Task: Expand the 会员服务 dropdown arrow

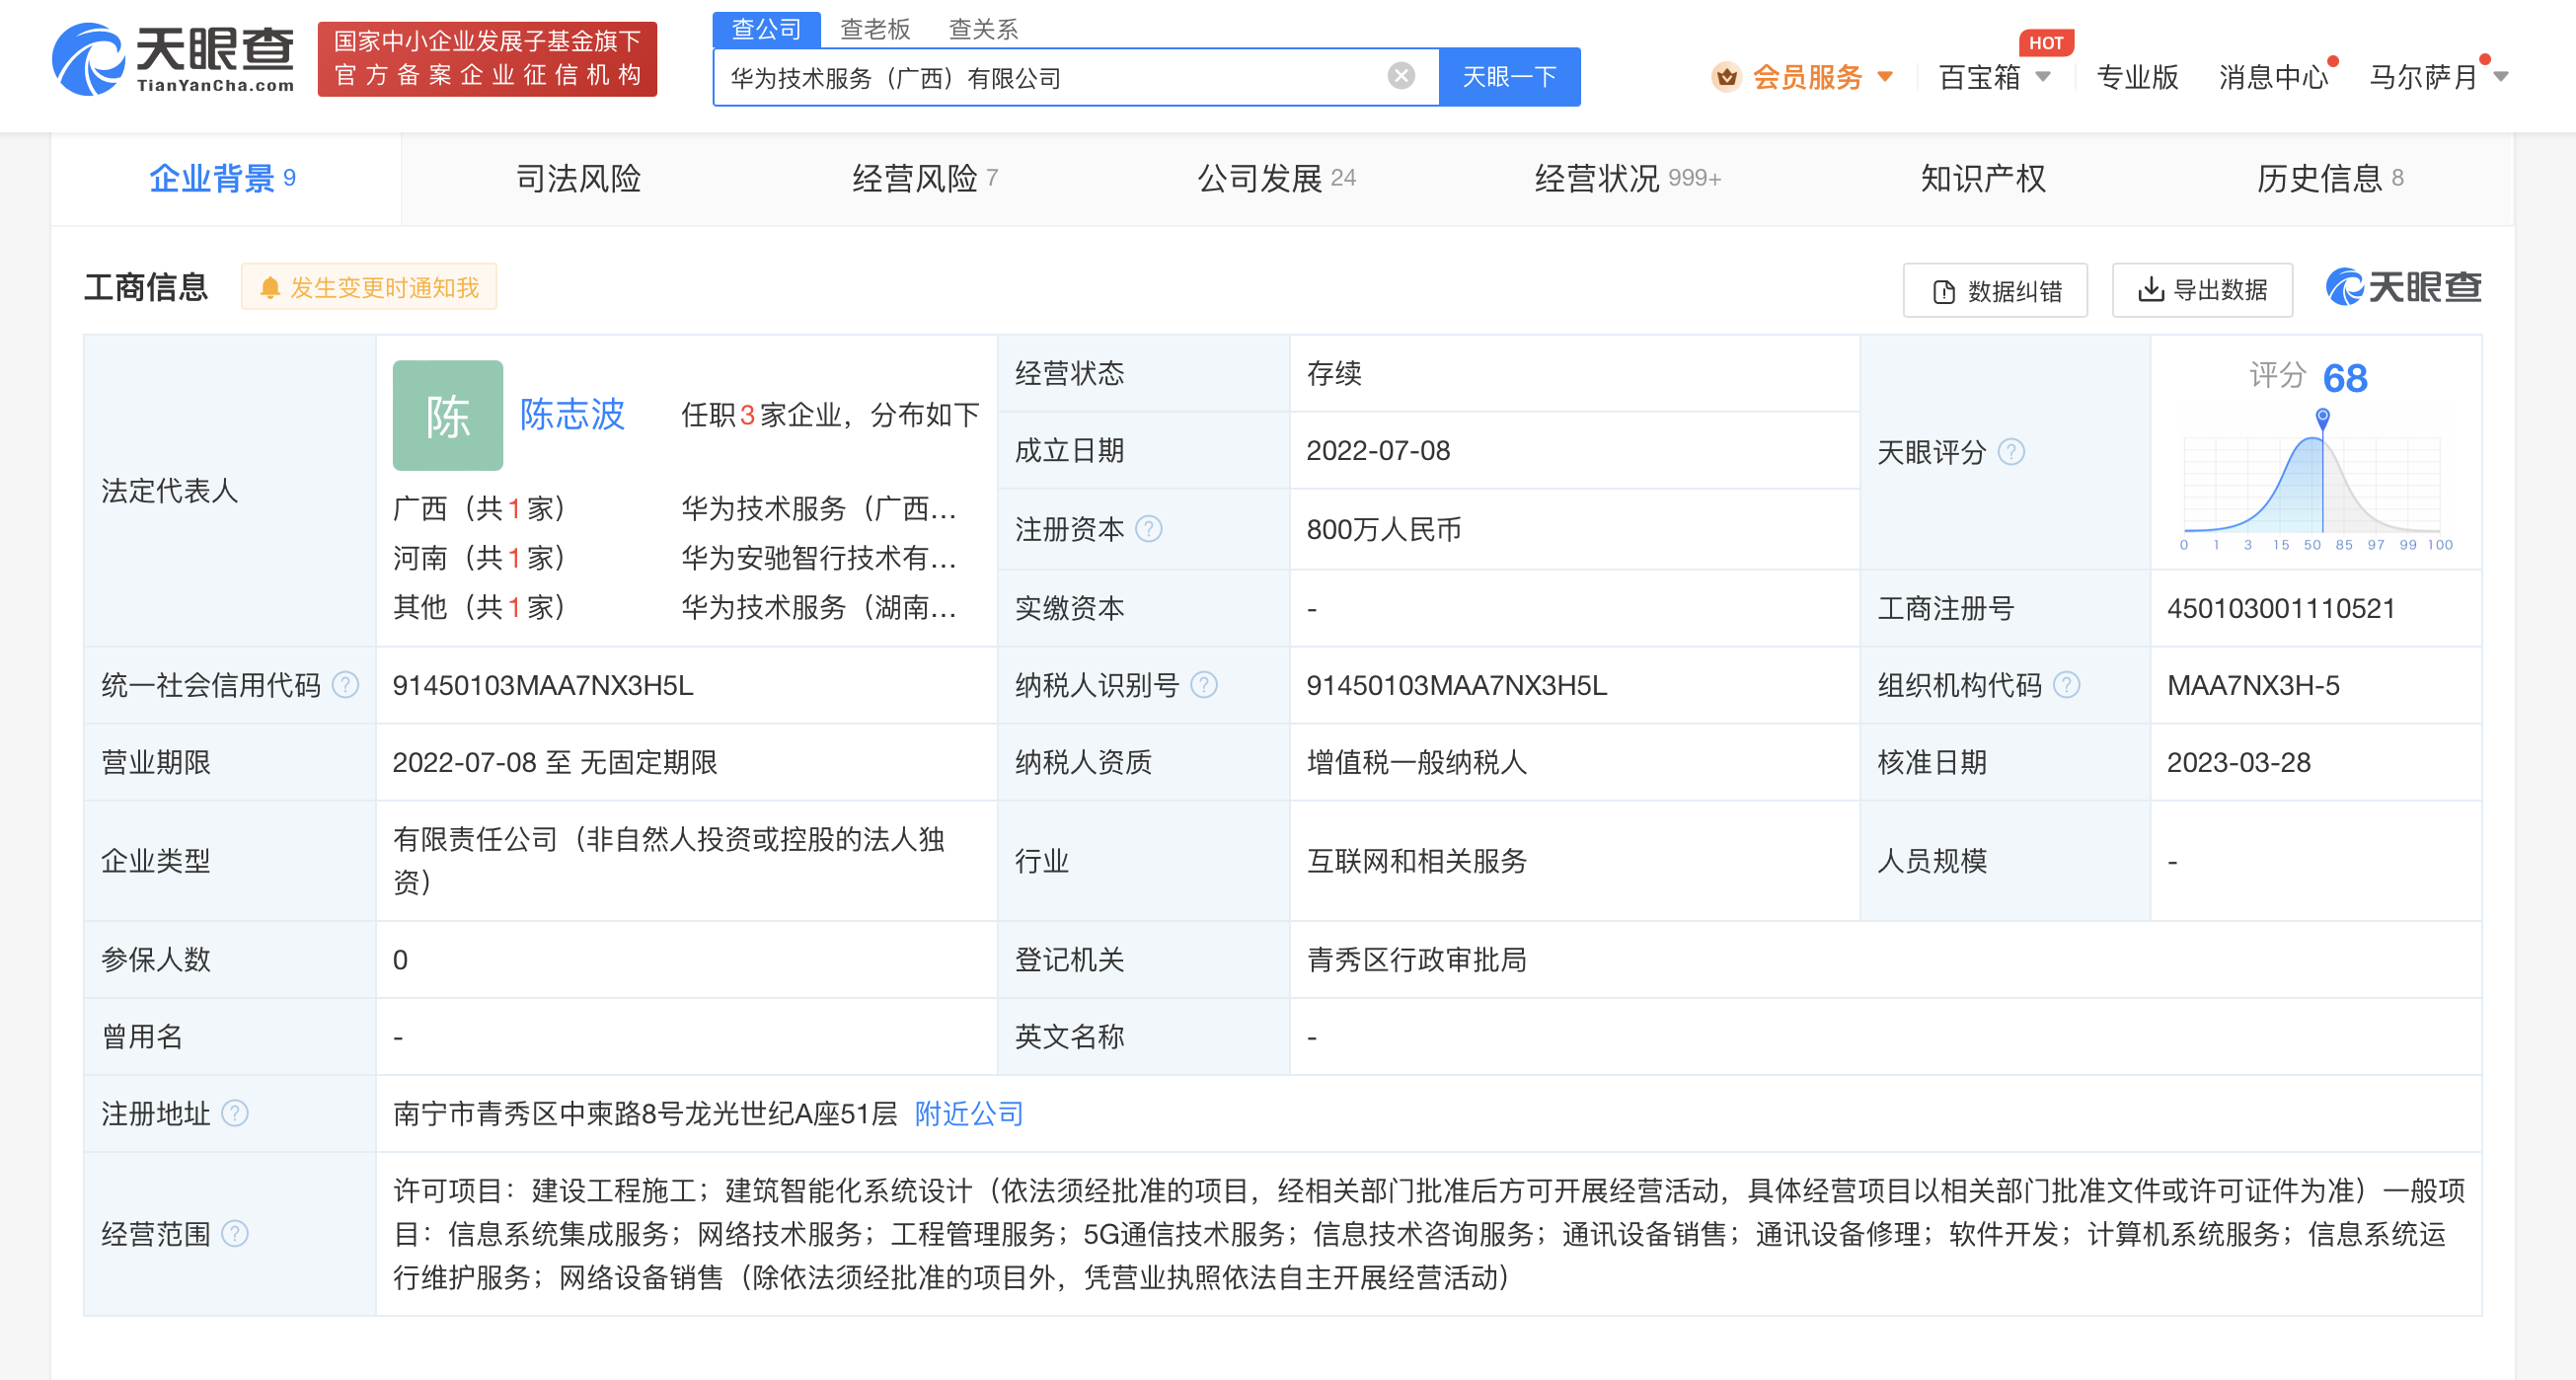Action: click(x=1884, y=77)
